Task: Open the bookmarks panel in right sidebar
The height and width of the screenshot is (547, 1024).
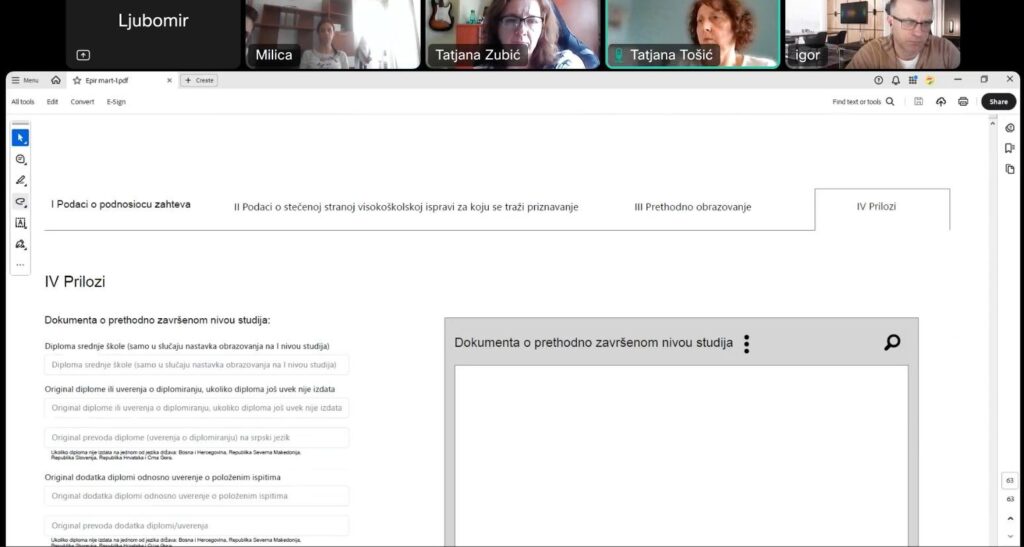Action: click(x=1010, y=148)
